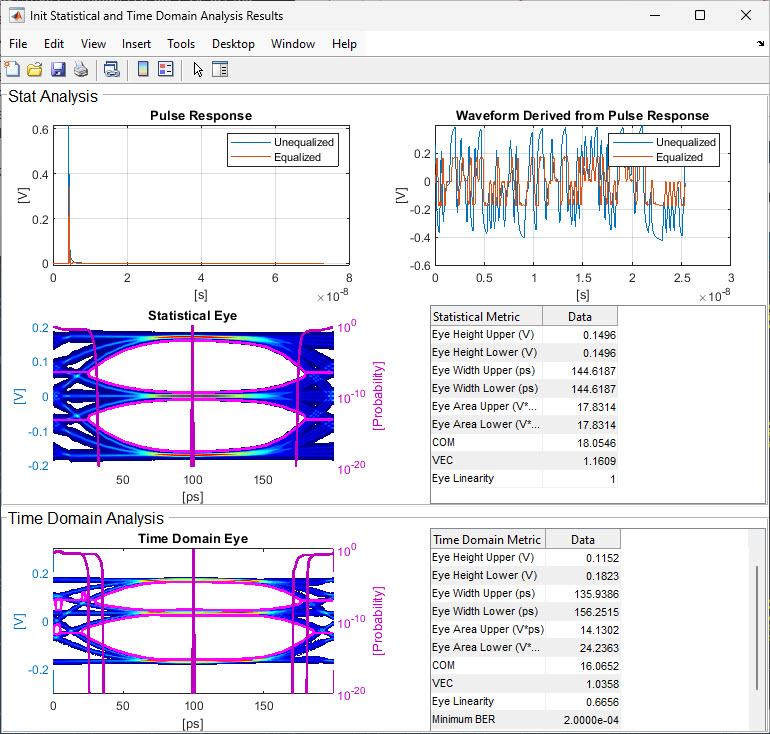The width and height of the screenshot is (770, 734).
Task: Open the Tools menu
Action: tap(181, 44)
